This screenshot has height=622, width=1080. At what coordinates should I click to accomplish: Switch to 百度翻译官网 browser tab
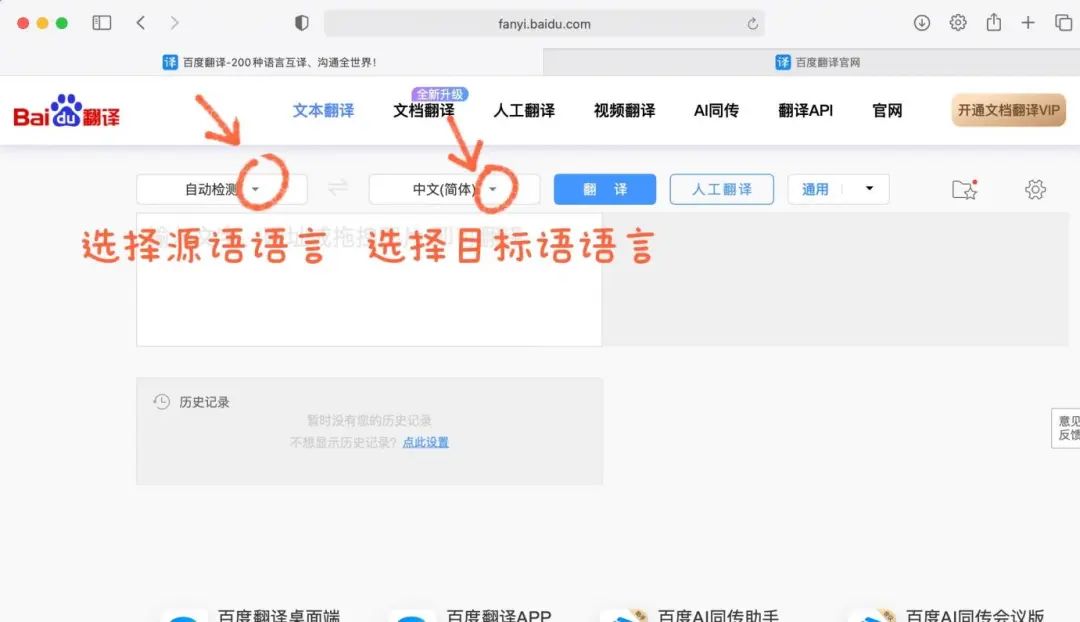point(811,62)
